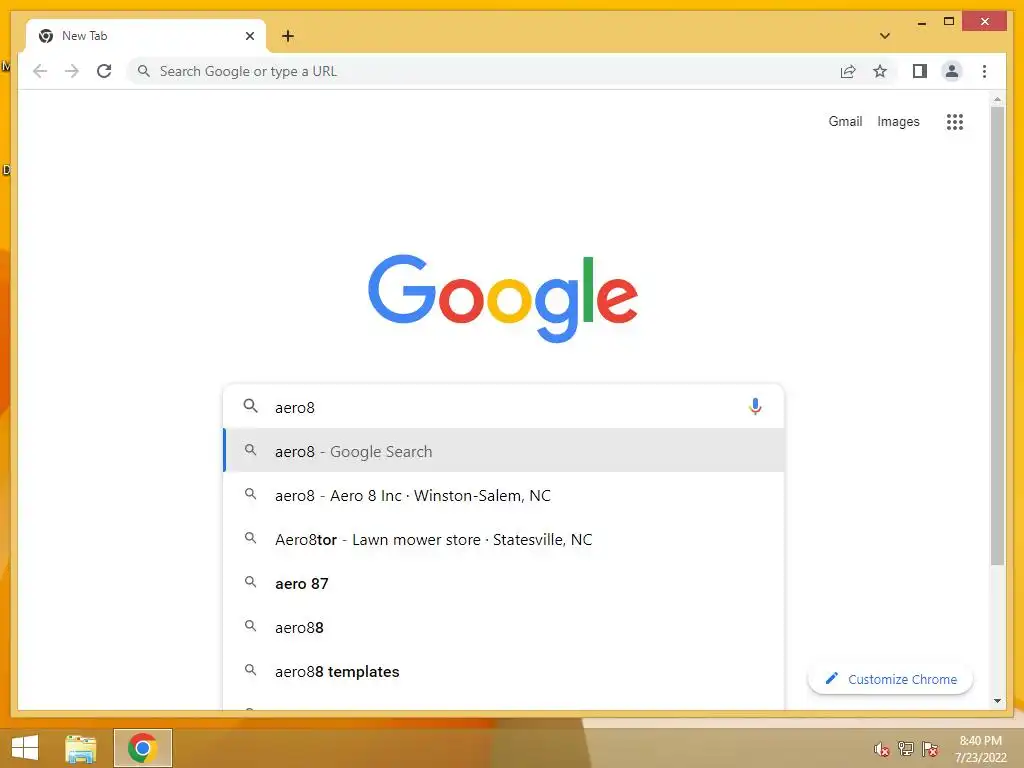Start voice search with the microphone icon
1024x768 pixels.
[755, 407]
